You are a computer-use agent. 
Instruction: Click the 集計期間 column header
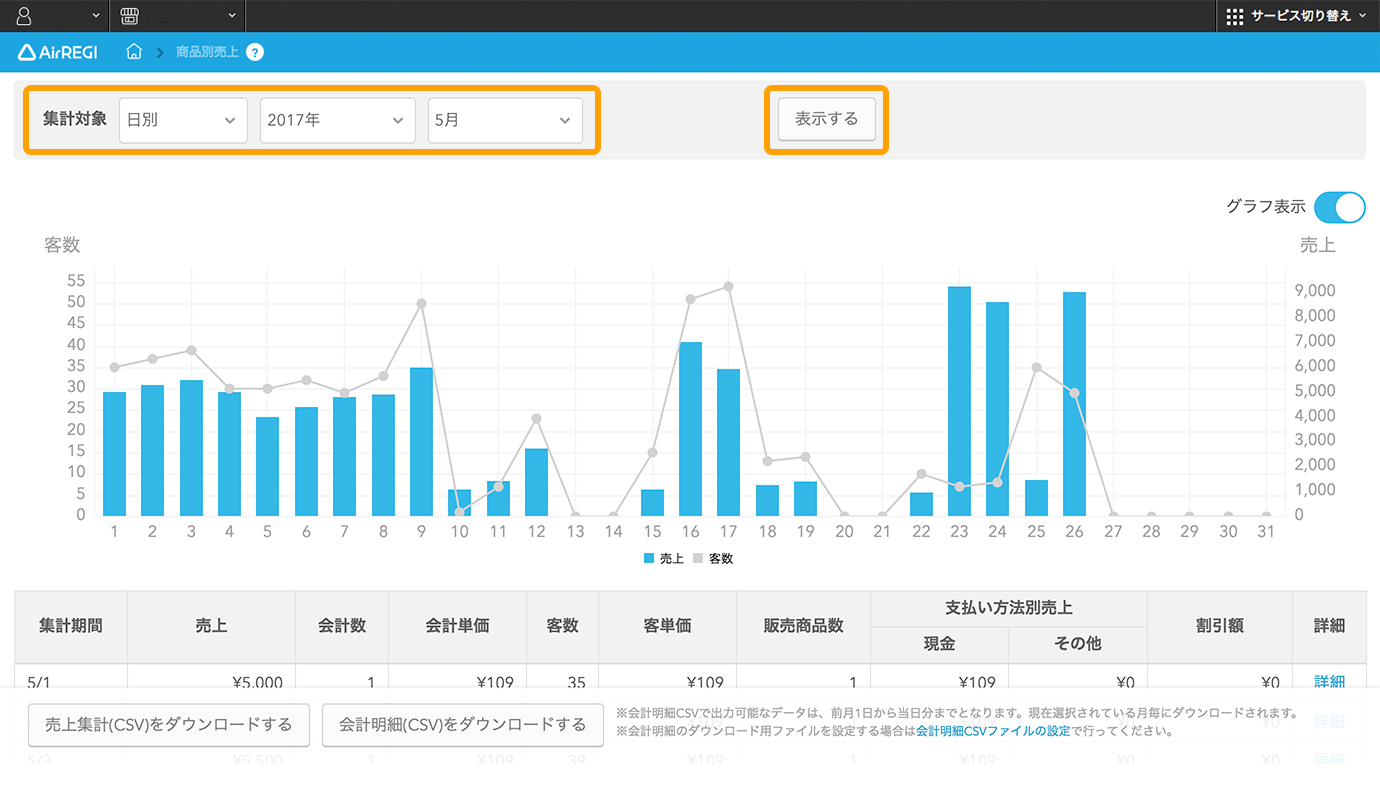(x=71, y=626)
